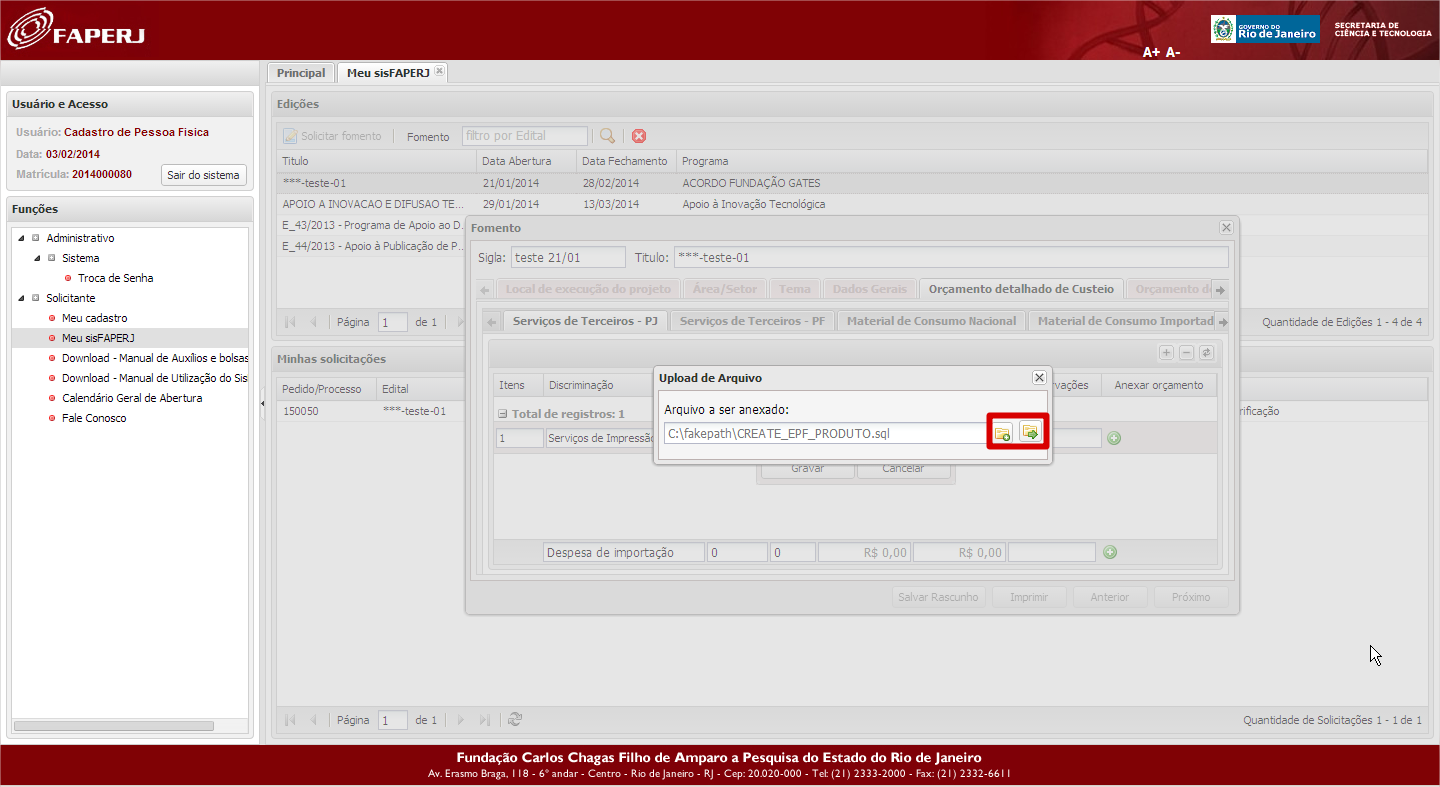
Task: Click the Titulo column header in Edições
Action: click(x=377, y=161)
